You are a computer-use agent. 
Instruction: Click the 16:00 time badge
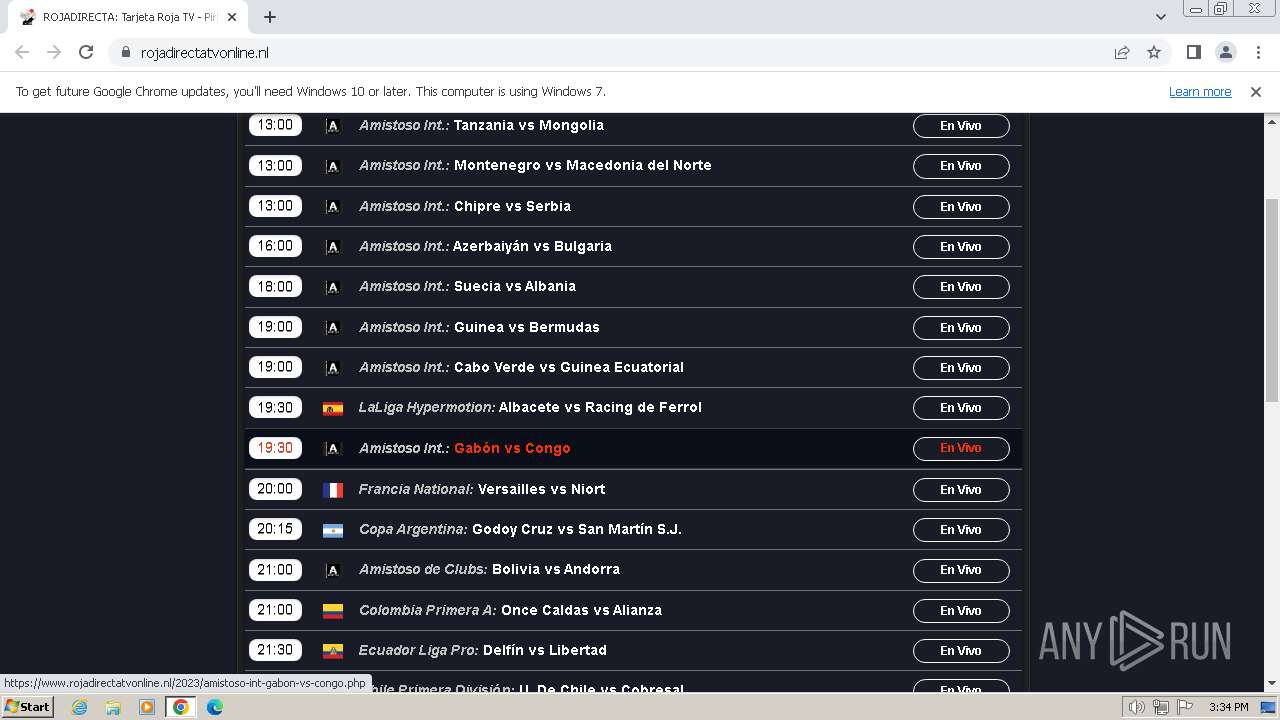(275, 246)
